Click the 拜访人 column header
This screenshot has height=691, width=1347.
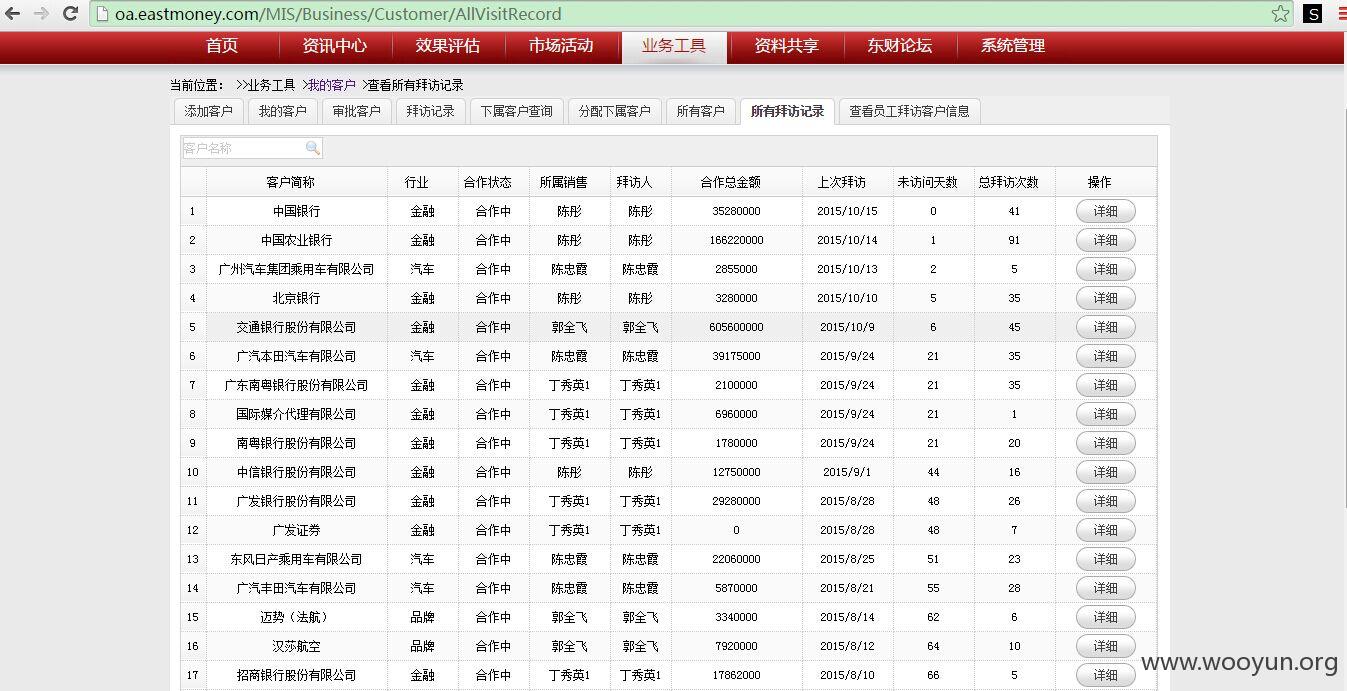[x=640, y=182]
